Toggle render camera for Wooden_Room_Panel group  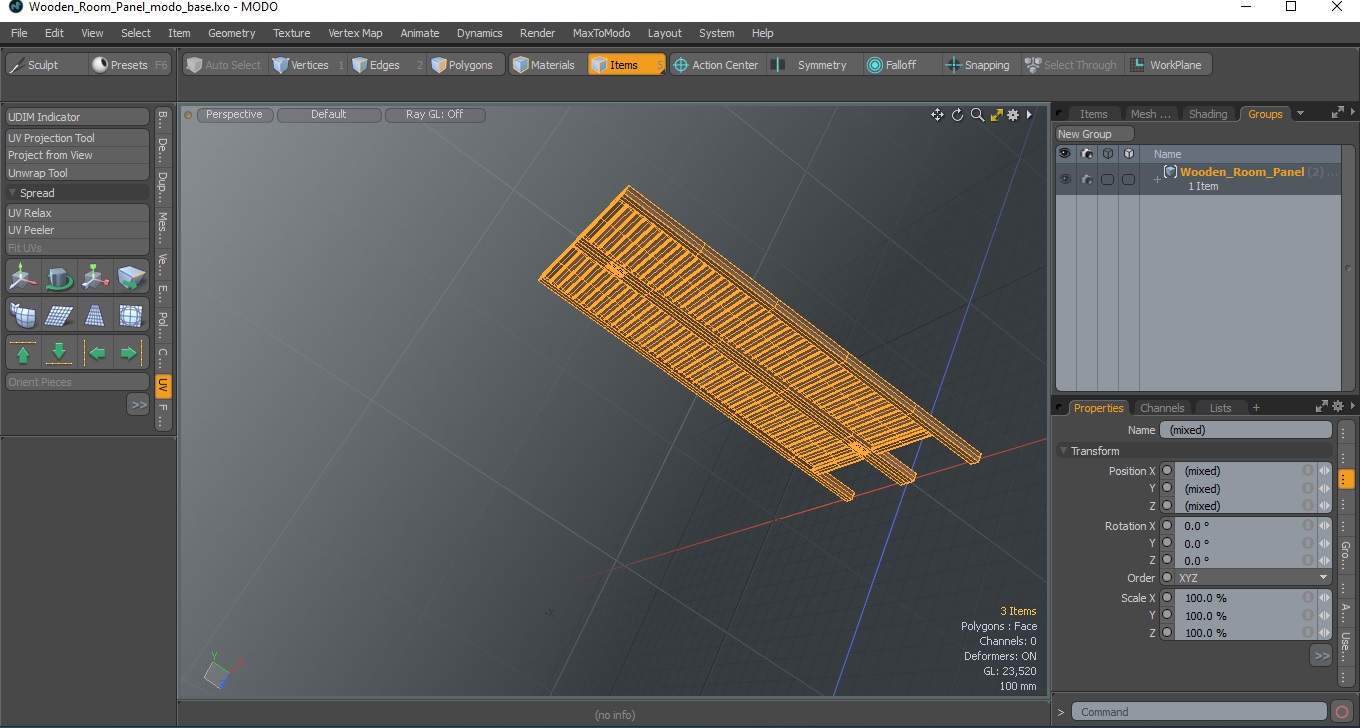[1086, 179]
